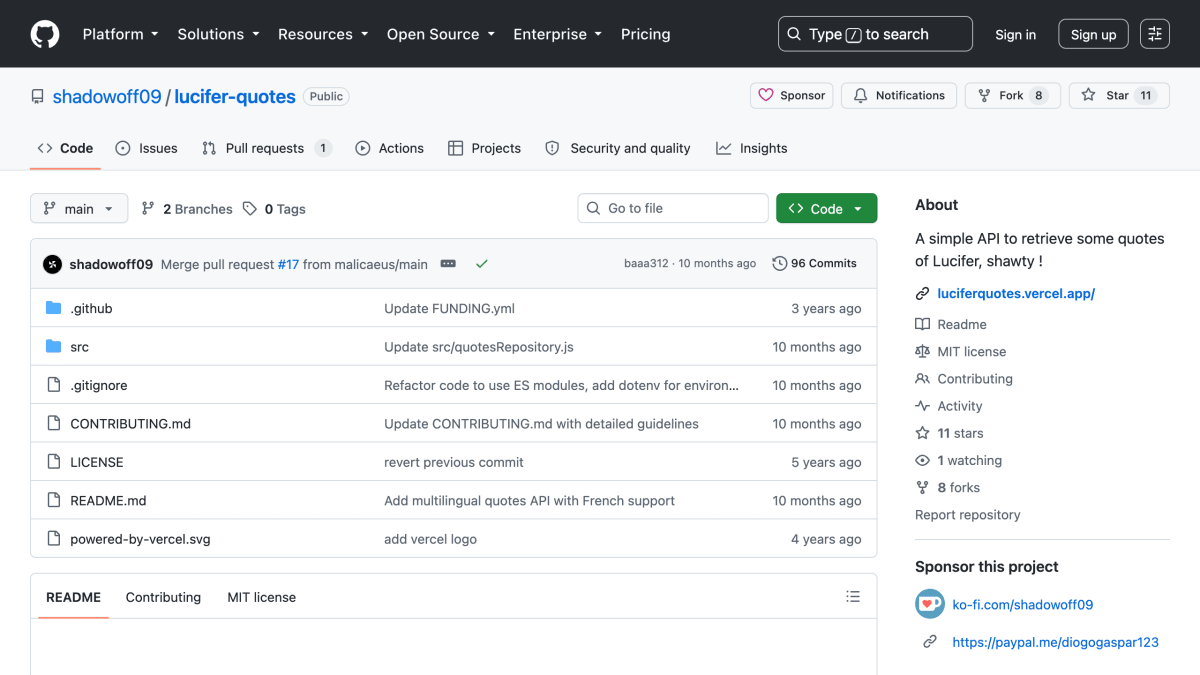Open the lucifer-quotes repository name link
The height and width of the screenshot is (675, 1200).
[235, 97]
